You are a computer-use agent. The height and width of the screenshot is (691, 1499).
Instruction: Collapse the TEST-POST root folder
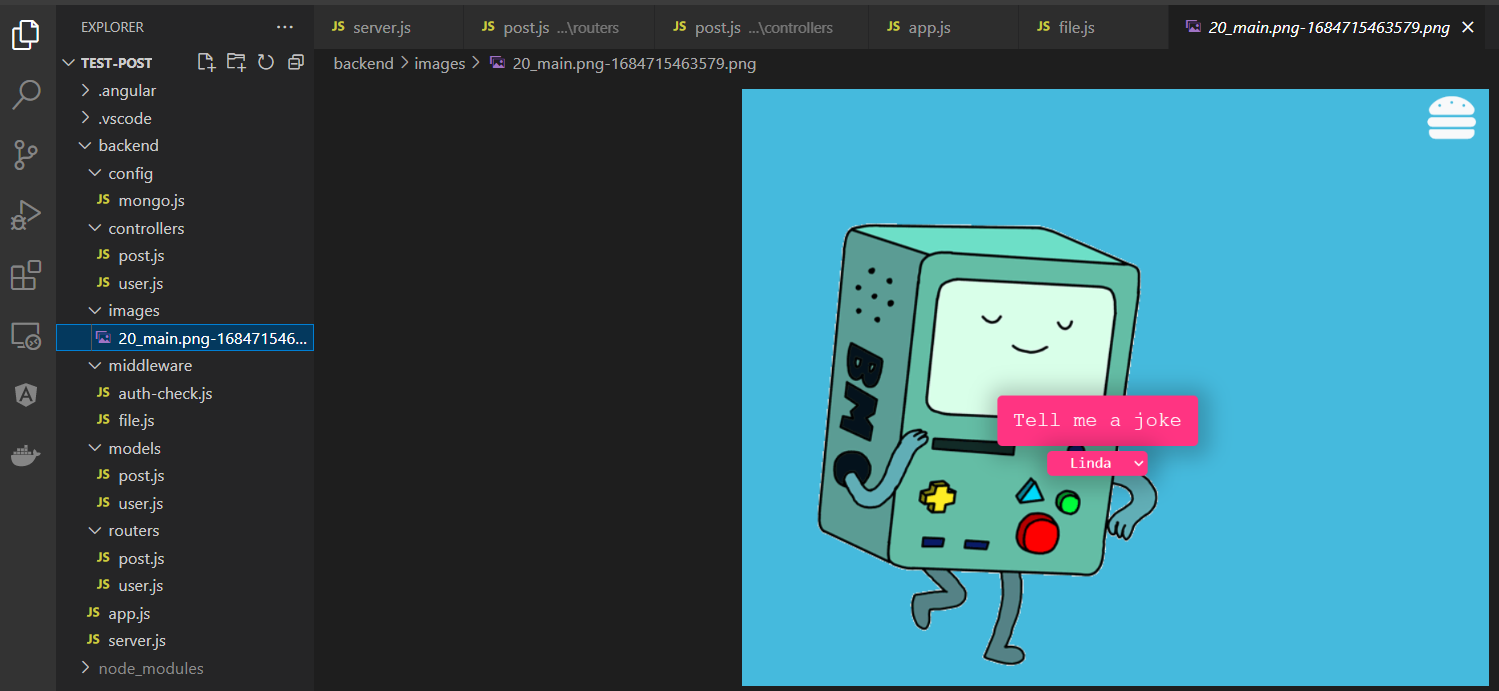click(68, 63)
